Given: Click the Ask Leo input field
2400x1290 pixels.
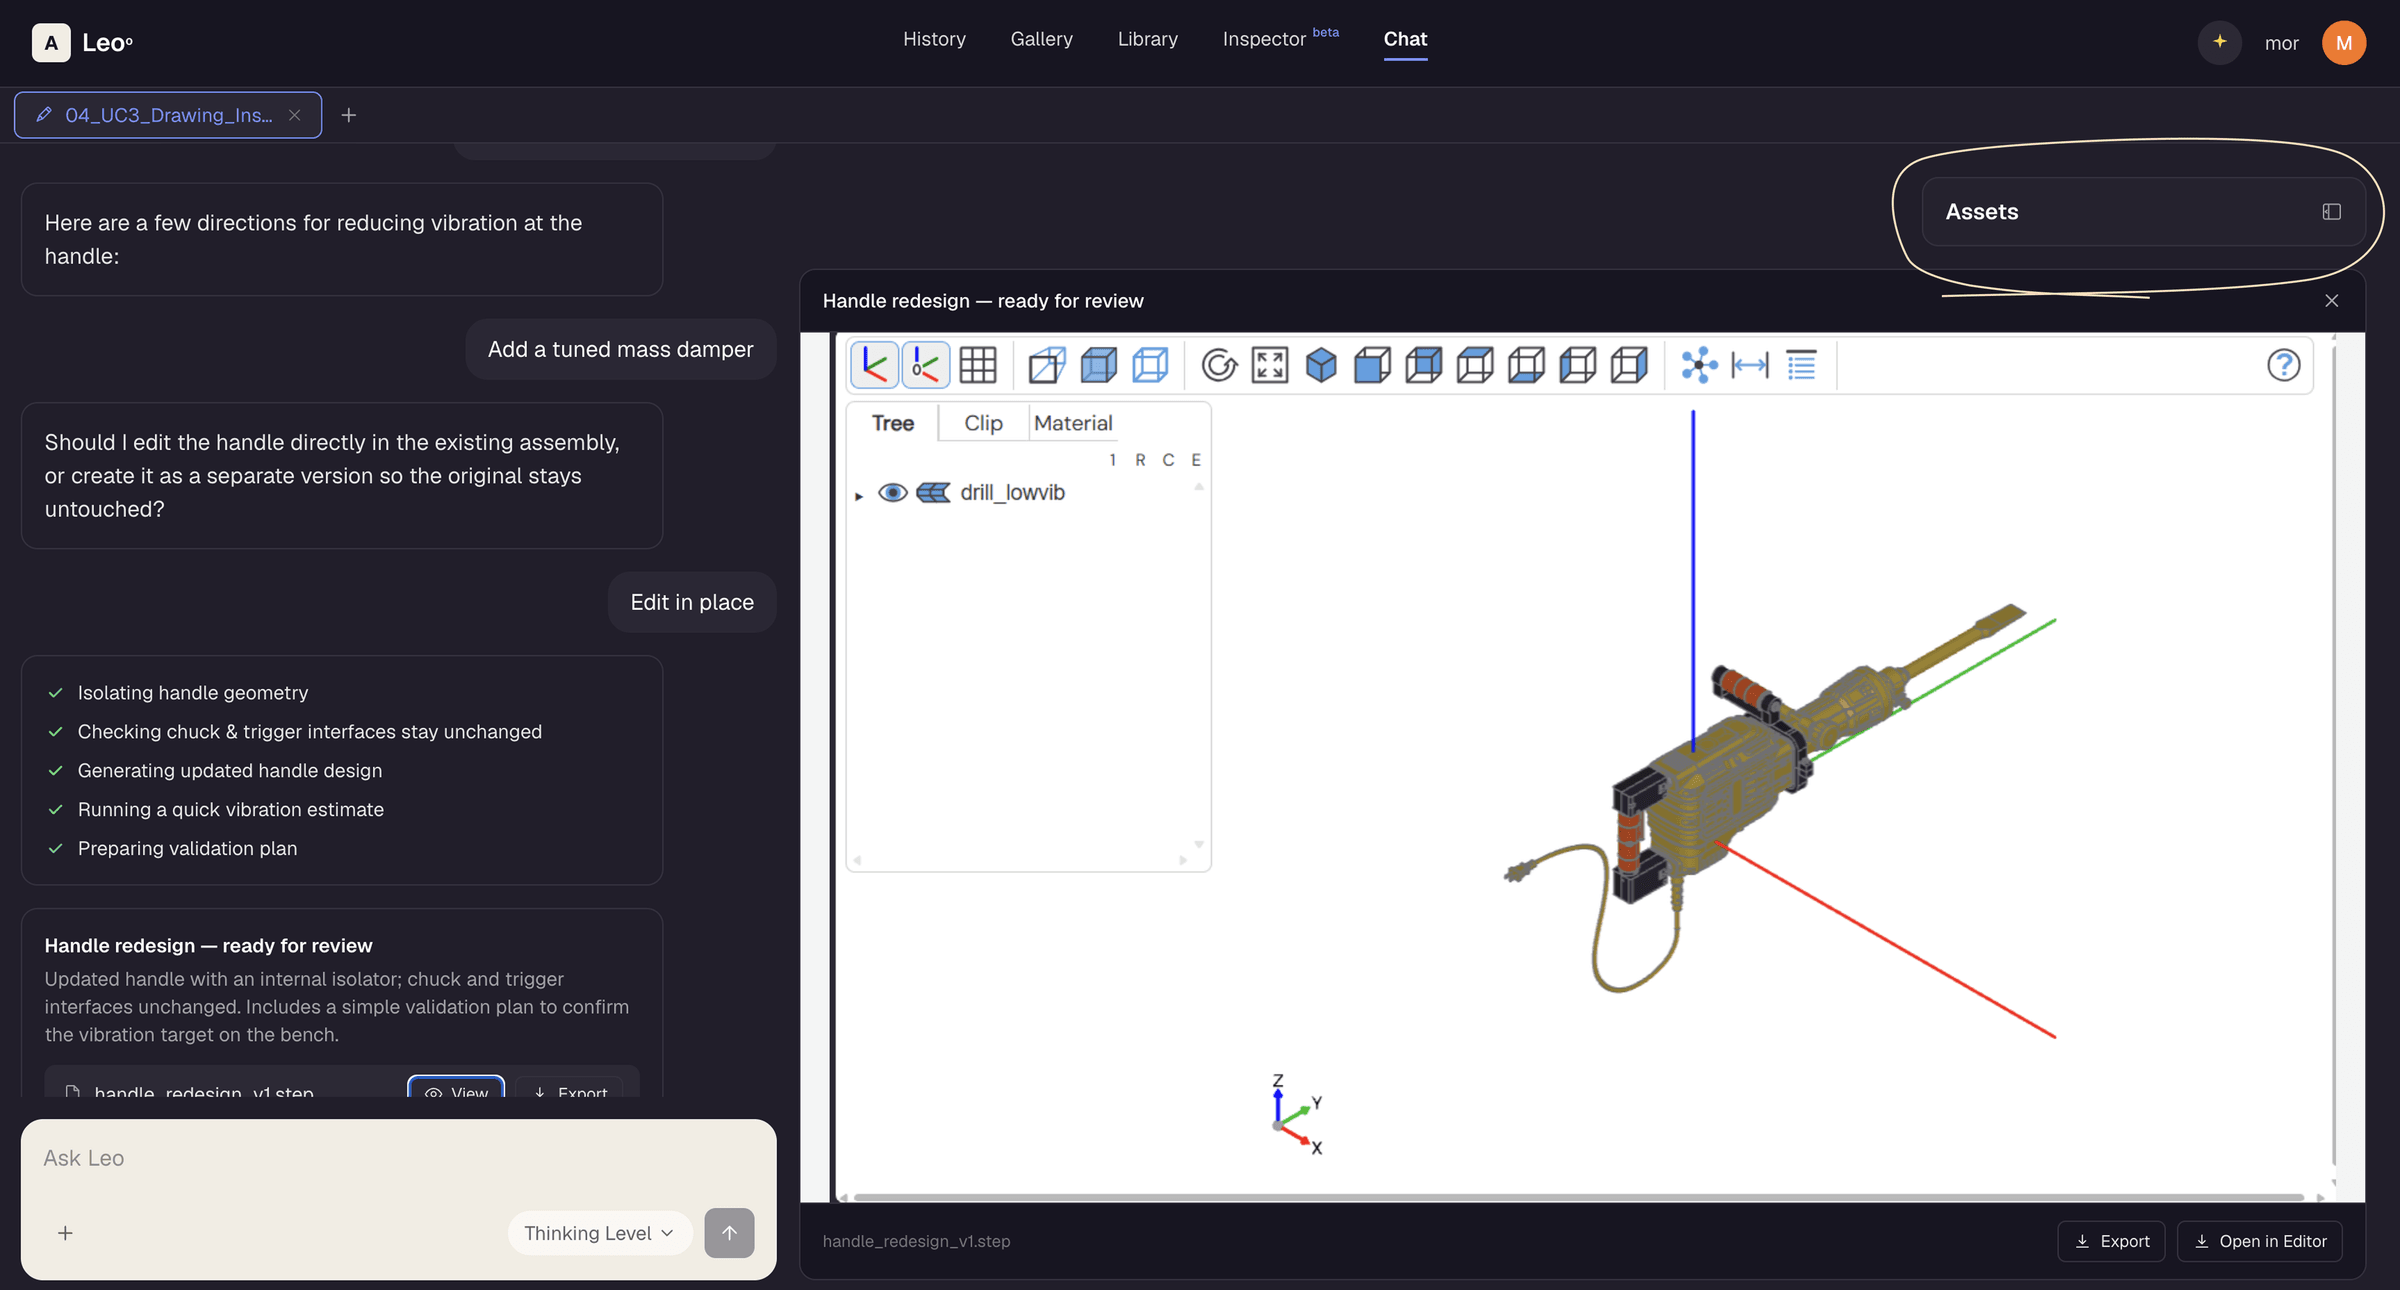Looking at the screenshot, I should click(398, 1158).
